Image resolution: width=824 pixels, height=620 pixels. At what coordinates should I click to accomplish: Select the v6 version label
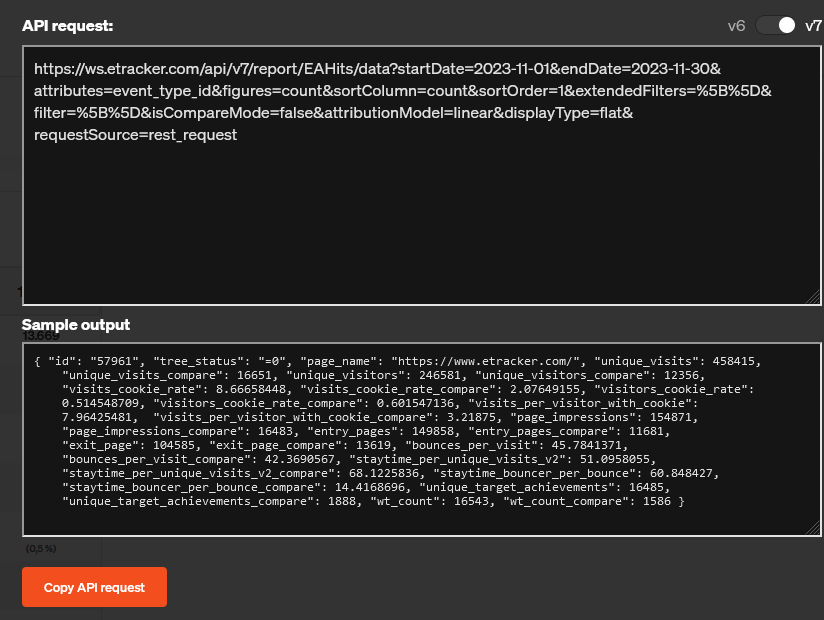736,25
